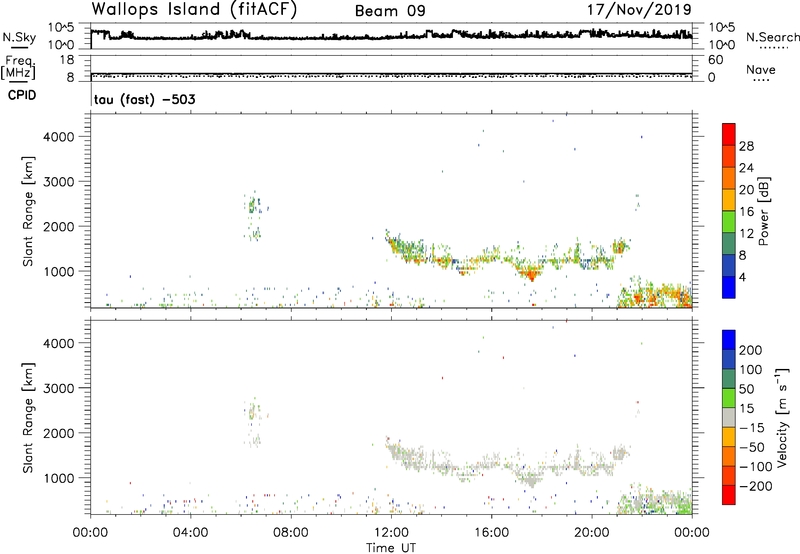800x554 pixels.
Task: Click the 'Slant Range [km]' label of the power panel
Action: point(28,211)
